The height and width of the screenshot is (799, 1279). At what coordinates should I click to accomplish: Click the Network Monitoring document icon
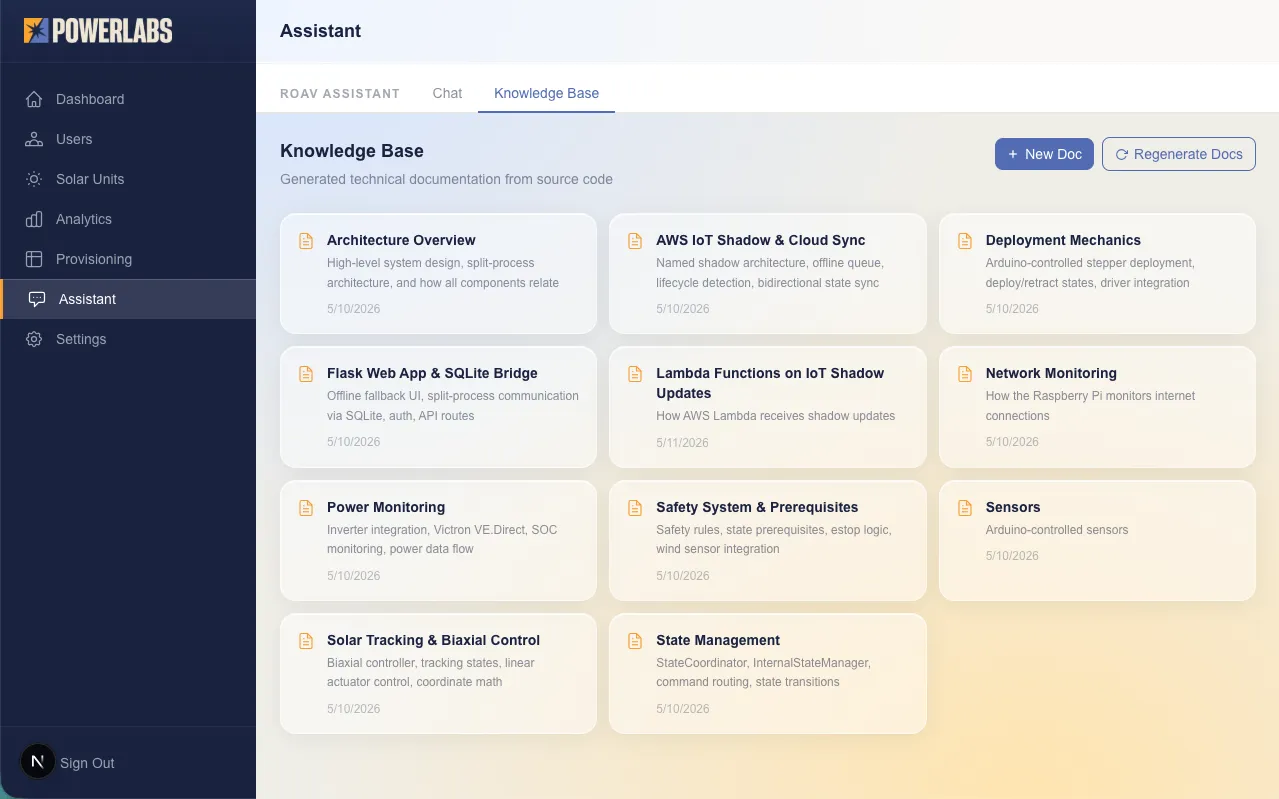tap(965, 374)
